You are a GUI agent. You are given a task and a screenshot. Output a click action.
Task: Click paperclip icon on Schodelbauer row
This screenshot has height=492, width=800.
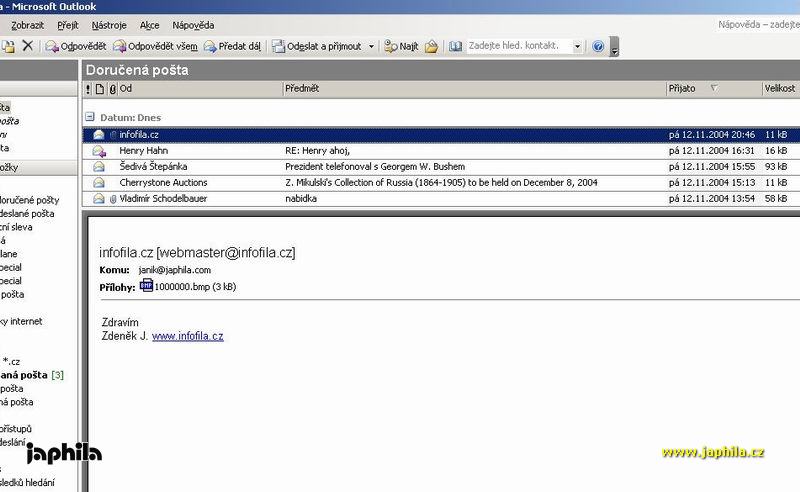coord(113,199)
